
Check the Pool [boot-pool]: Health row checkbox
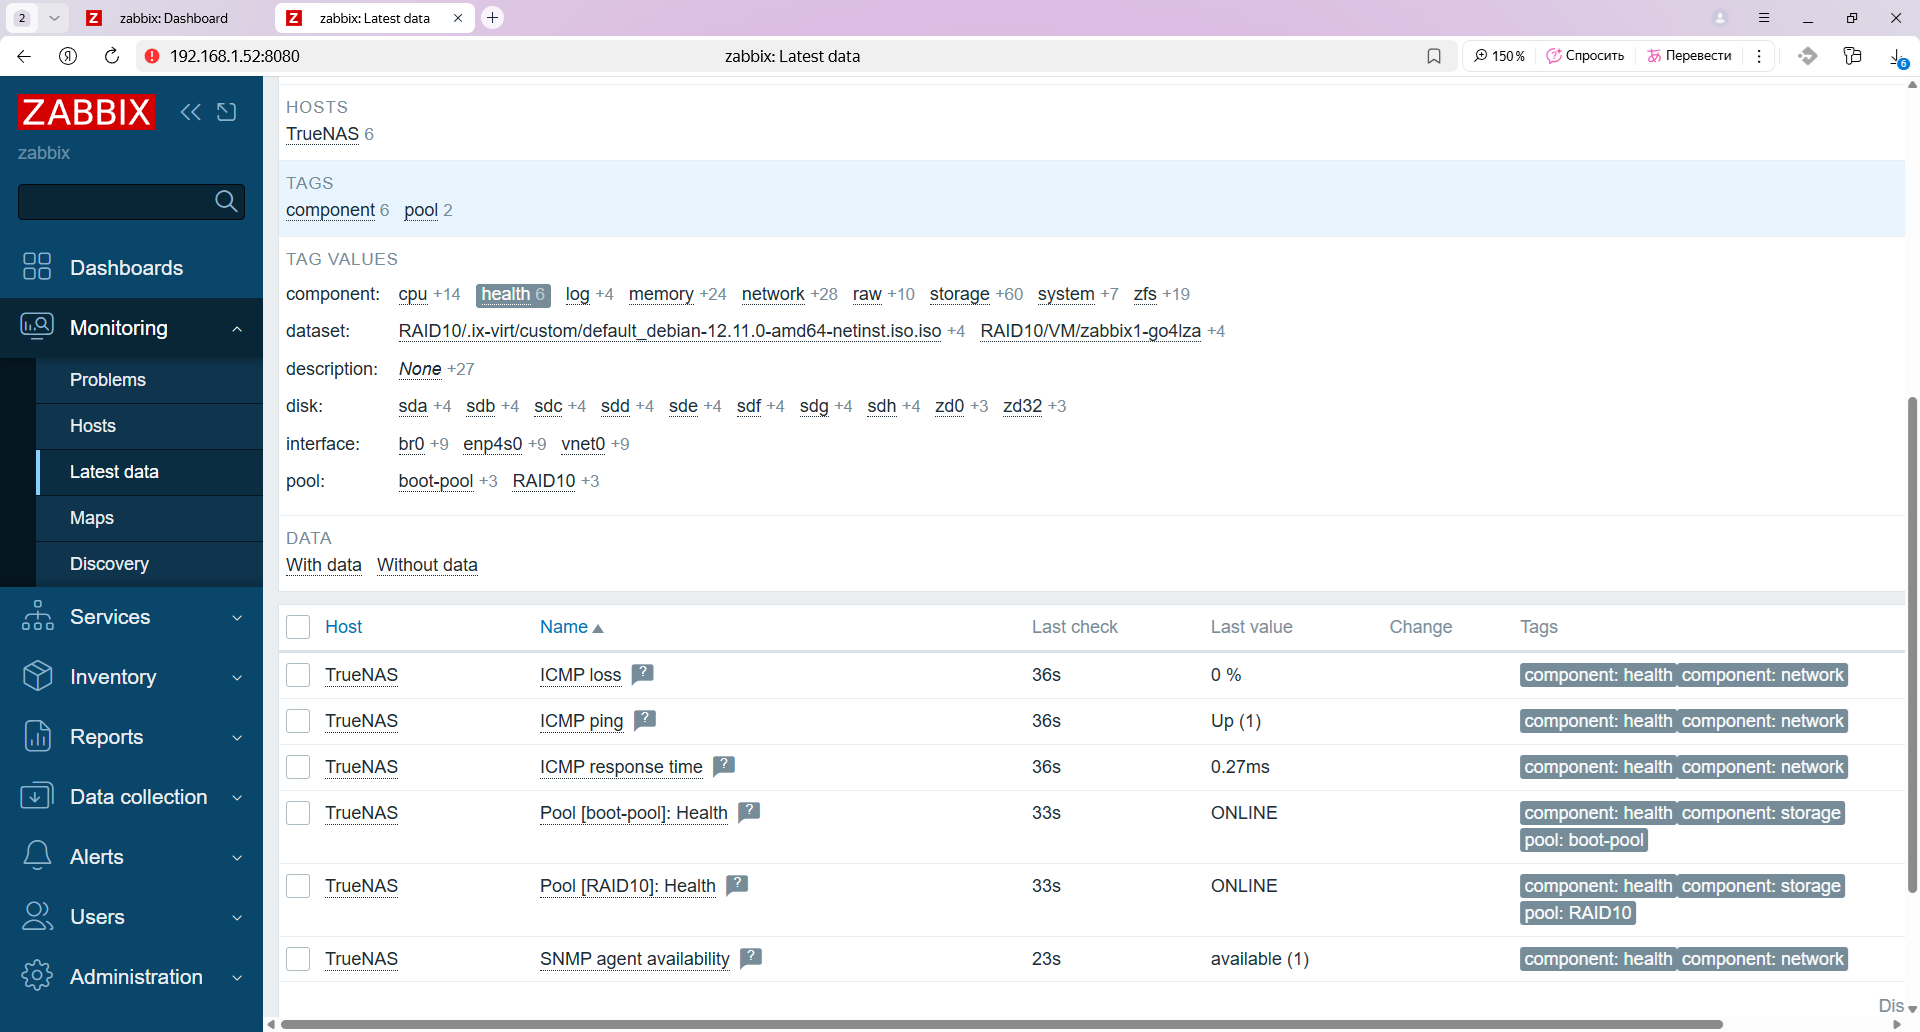tap(298, 813)
